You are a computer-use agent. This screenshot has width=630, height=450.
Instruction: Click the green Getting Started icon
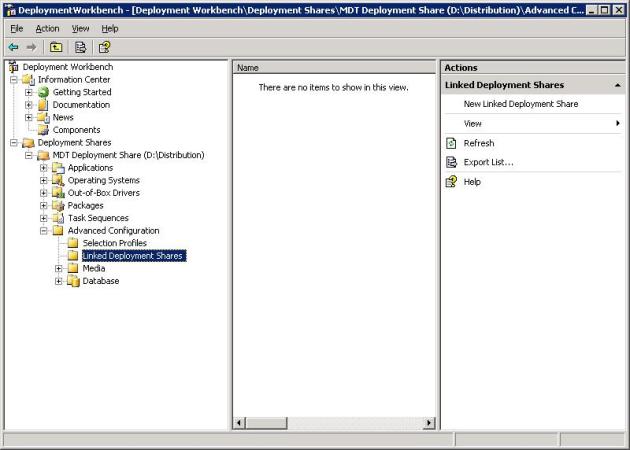[x=43, y=92]
